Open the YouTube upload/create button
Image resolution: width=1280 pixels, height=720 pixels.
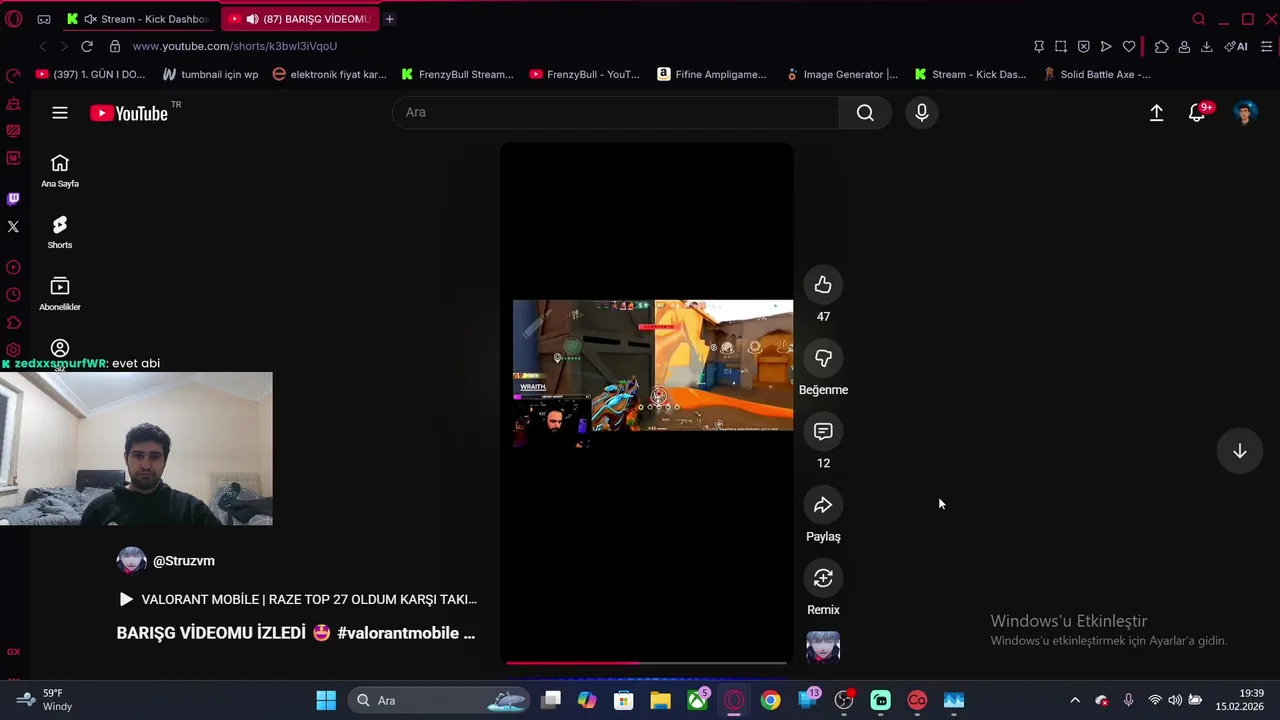[x=1156, y=113]
